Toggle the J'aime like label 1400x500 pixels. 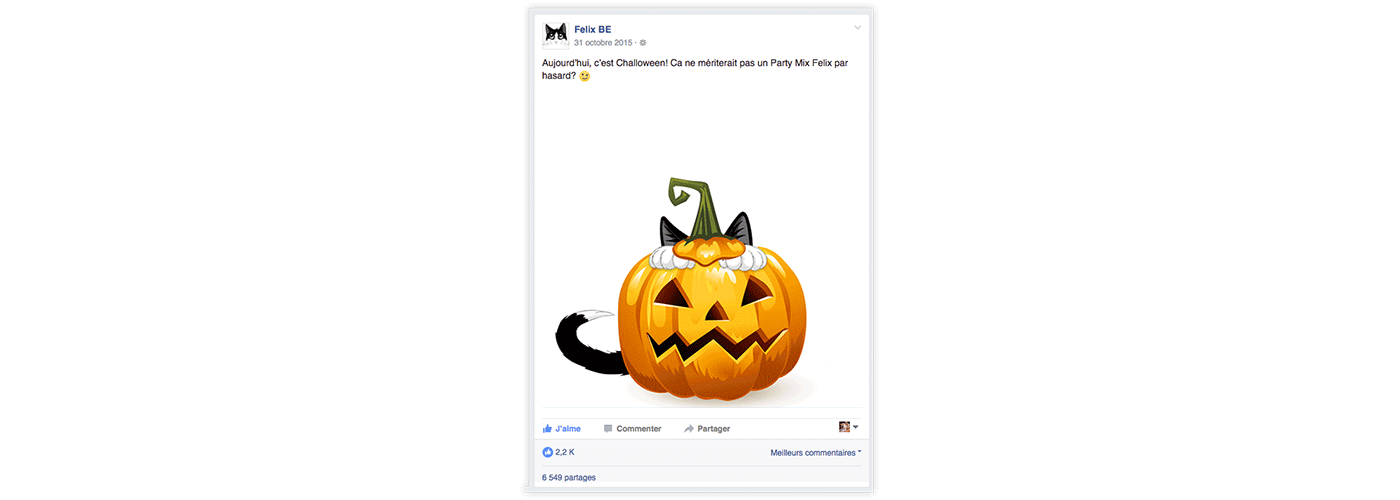pos(568,429)
